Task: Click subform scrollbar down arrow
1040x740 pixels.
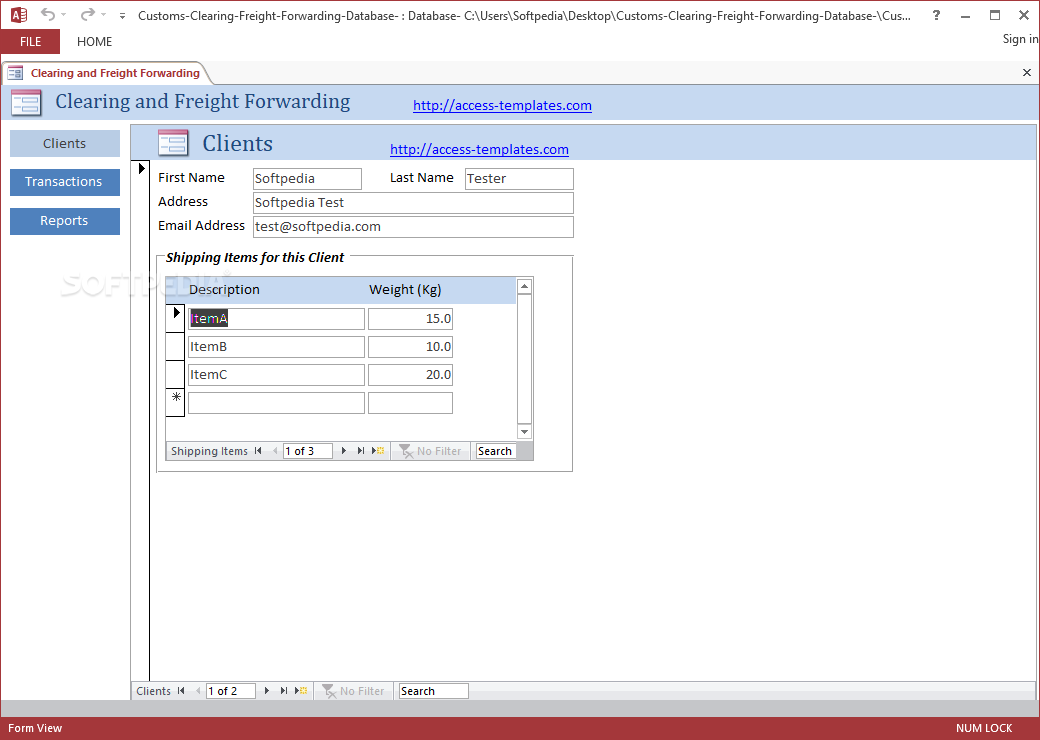Action: click(524, 432)
